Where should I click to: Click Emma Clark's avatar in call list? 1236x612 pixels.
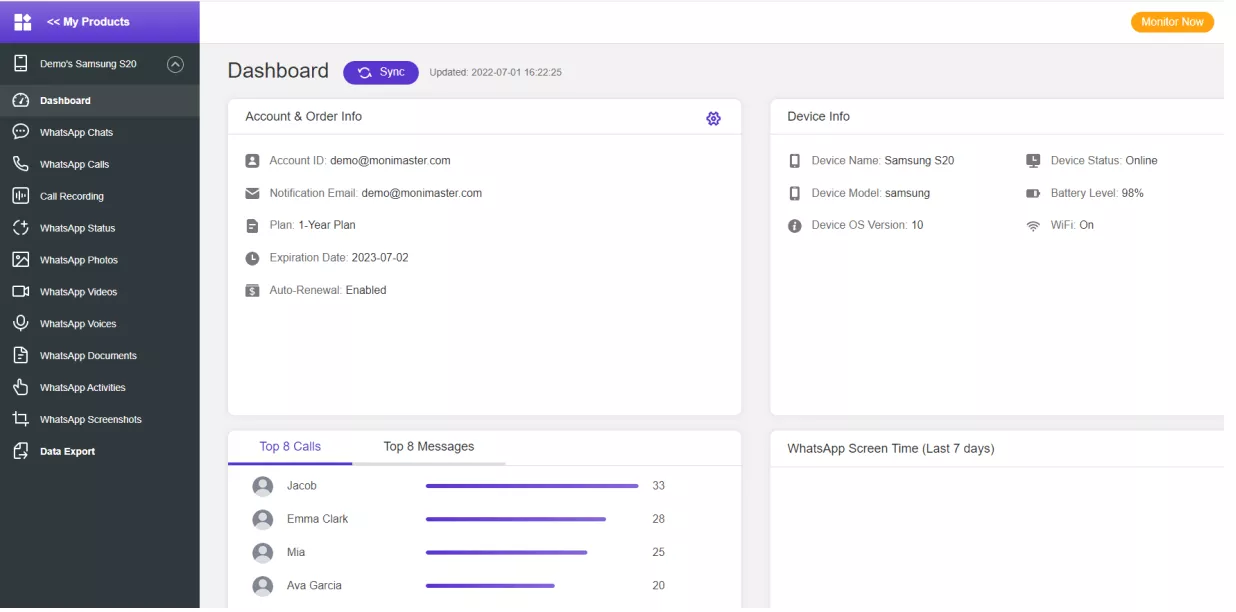tap(263, 520)
